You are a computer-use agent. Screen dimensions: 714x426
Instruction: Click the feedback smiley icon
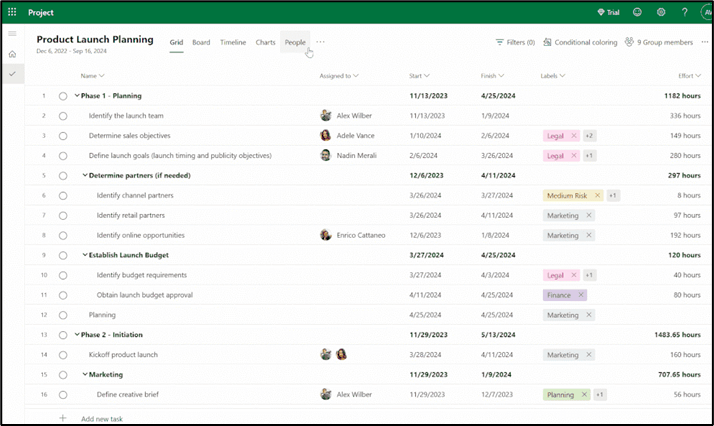637,12
